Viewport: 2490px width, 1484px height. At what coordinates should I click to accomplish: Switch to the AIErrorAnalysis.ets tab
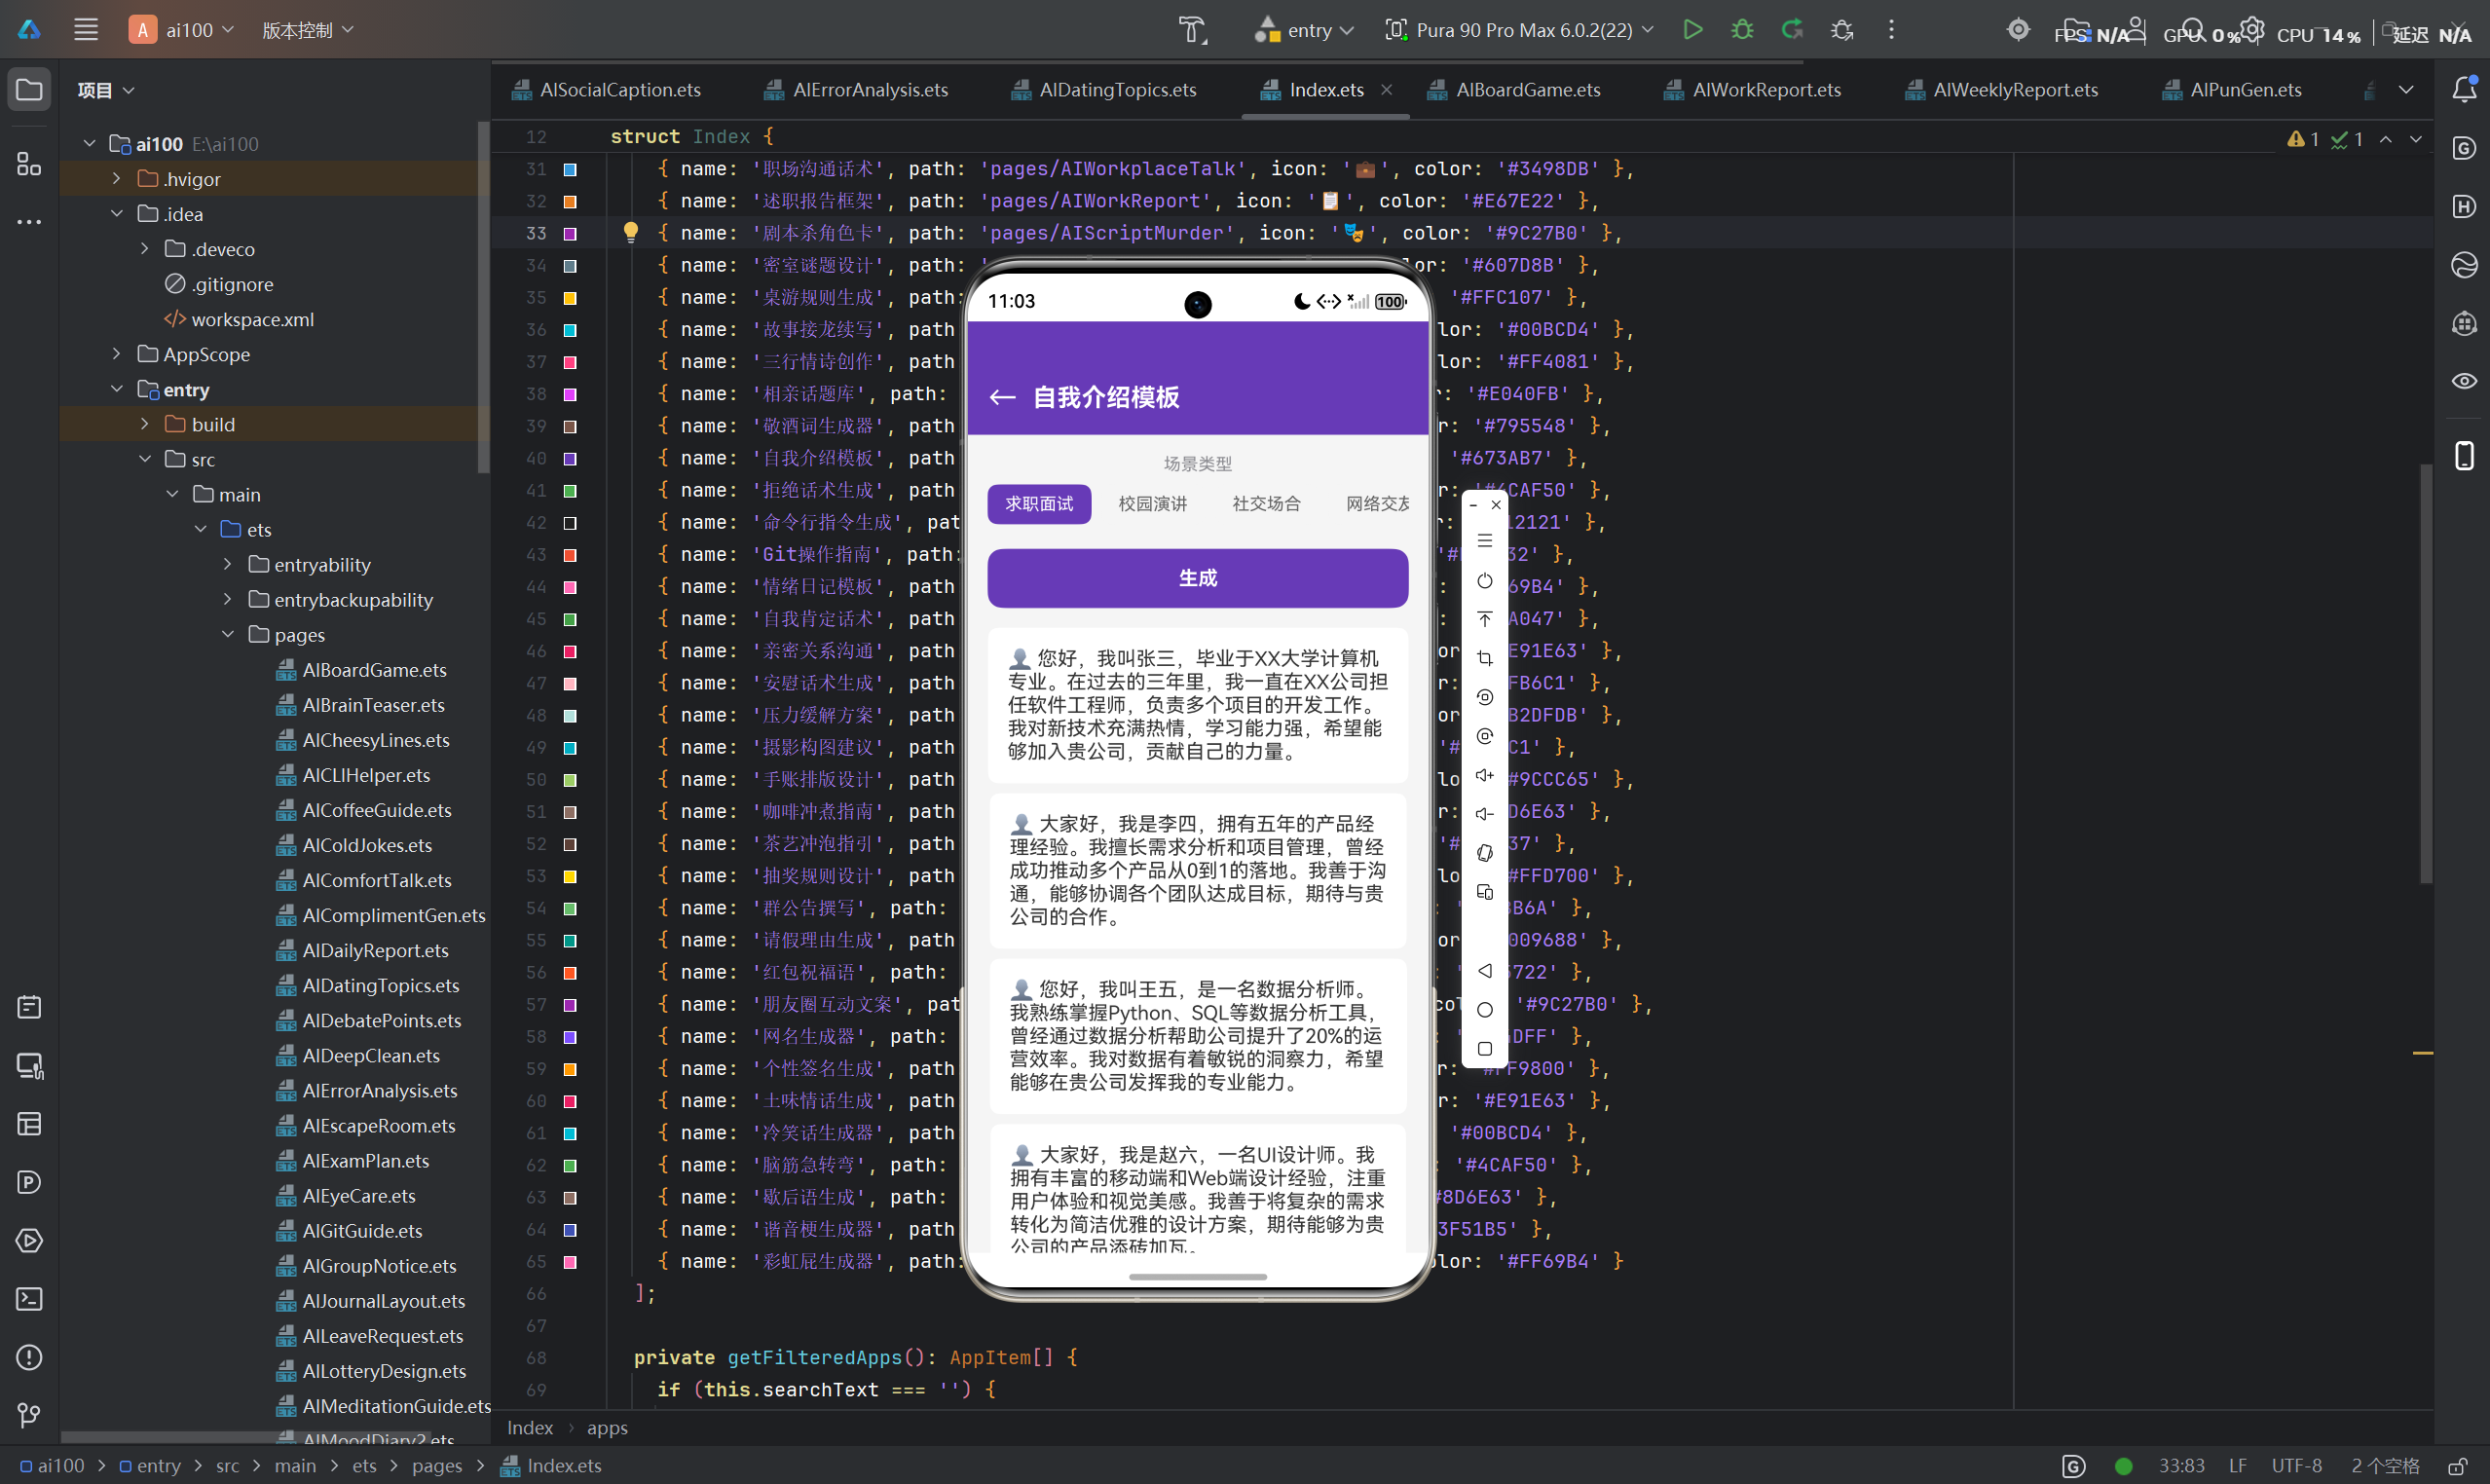coord(856,90)
